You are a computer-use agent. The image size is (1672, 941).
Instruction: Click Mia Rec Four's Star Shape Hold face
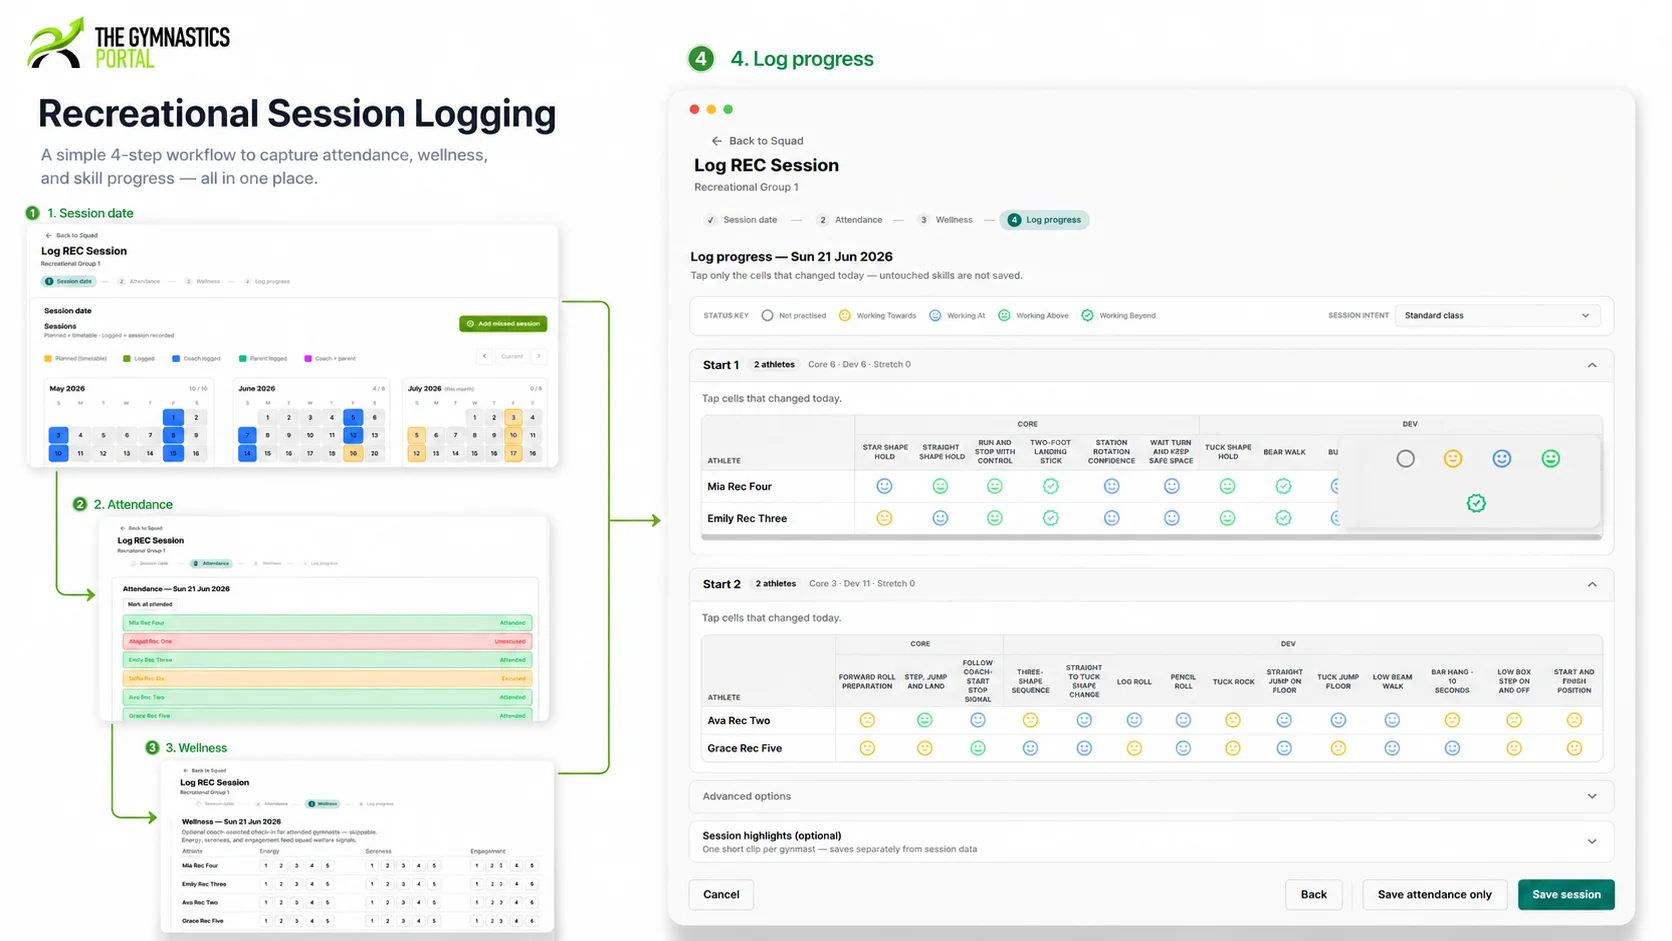point(884,486)
